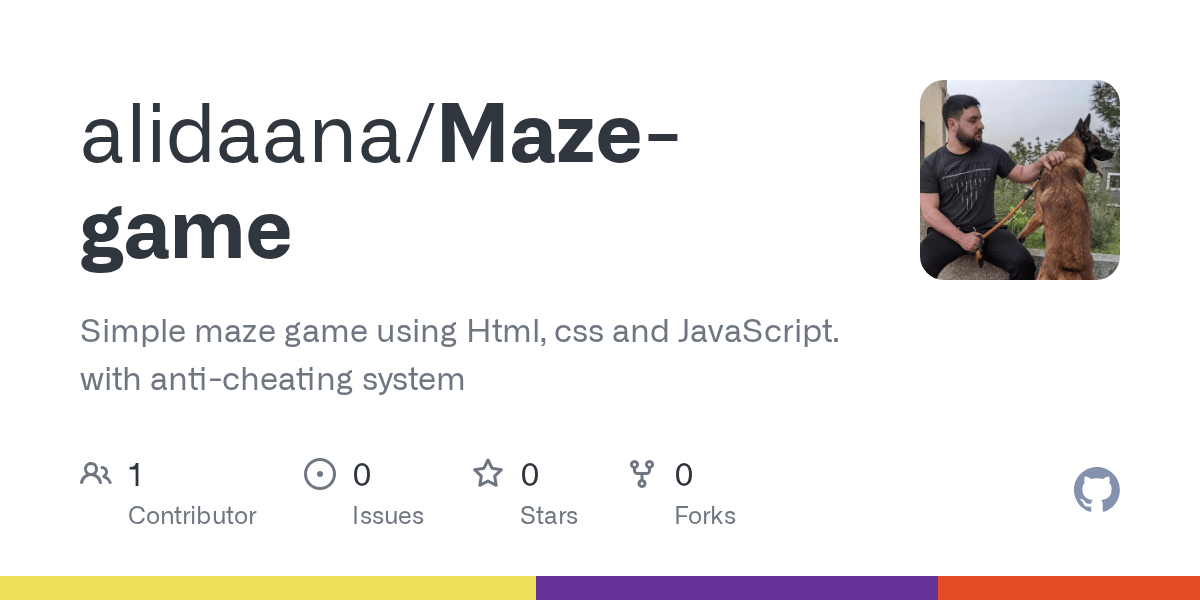Click the contributors people icon

[96, 473]
